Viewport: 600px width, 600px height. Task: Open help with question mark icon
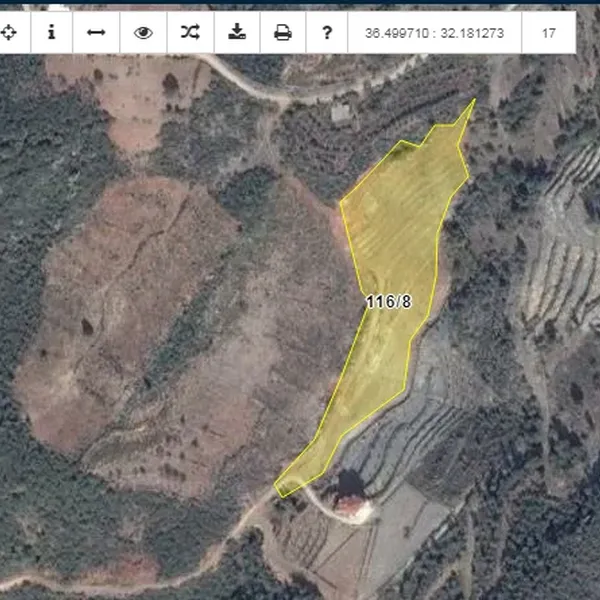(327, 33)
